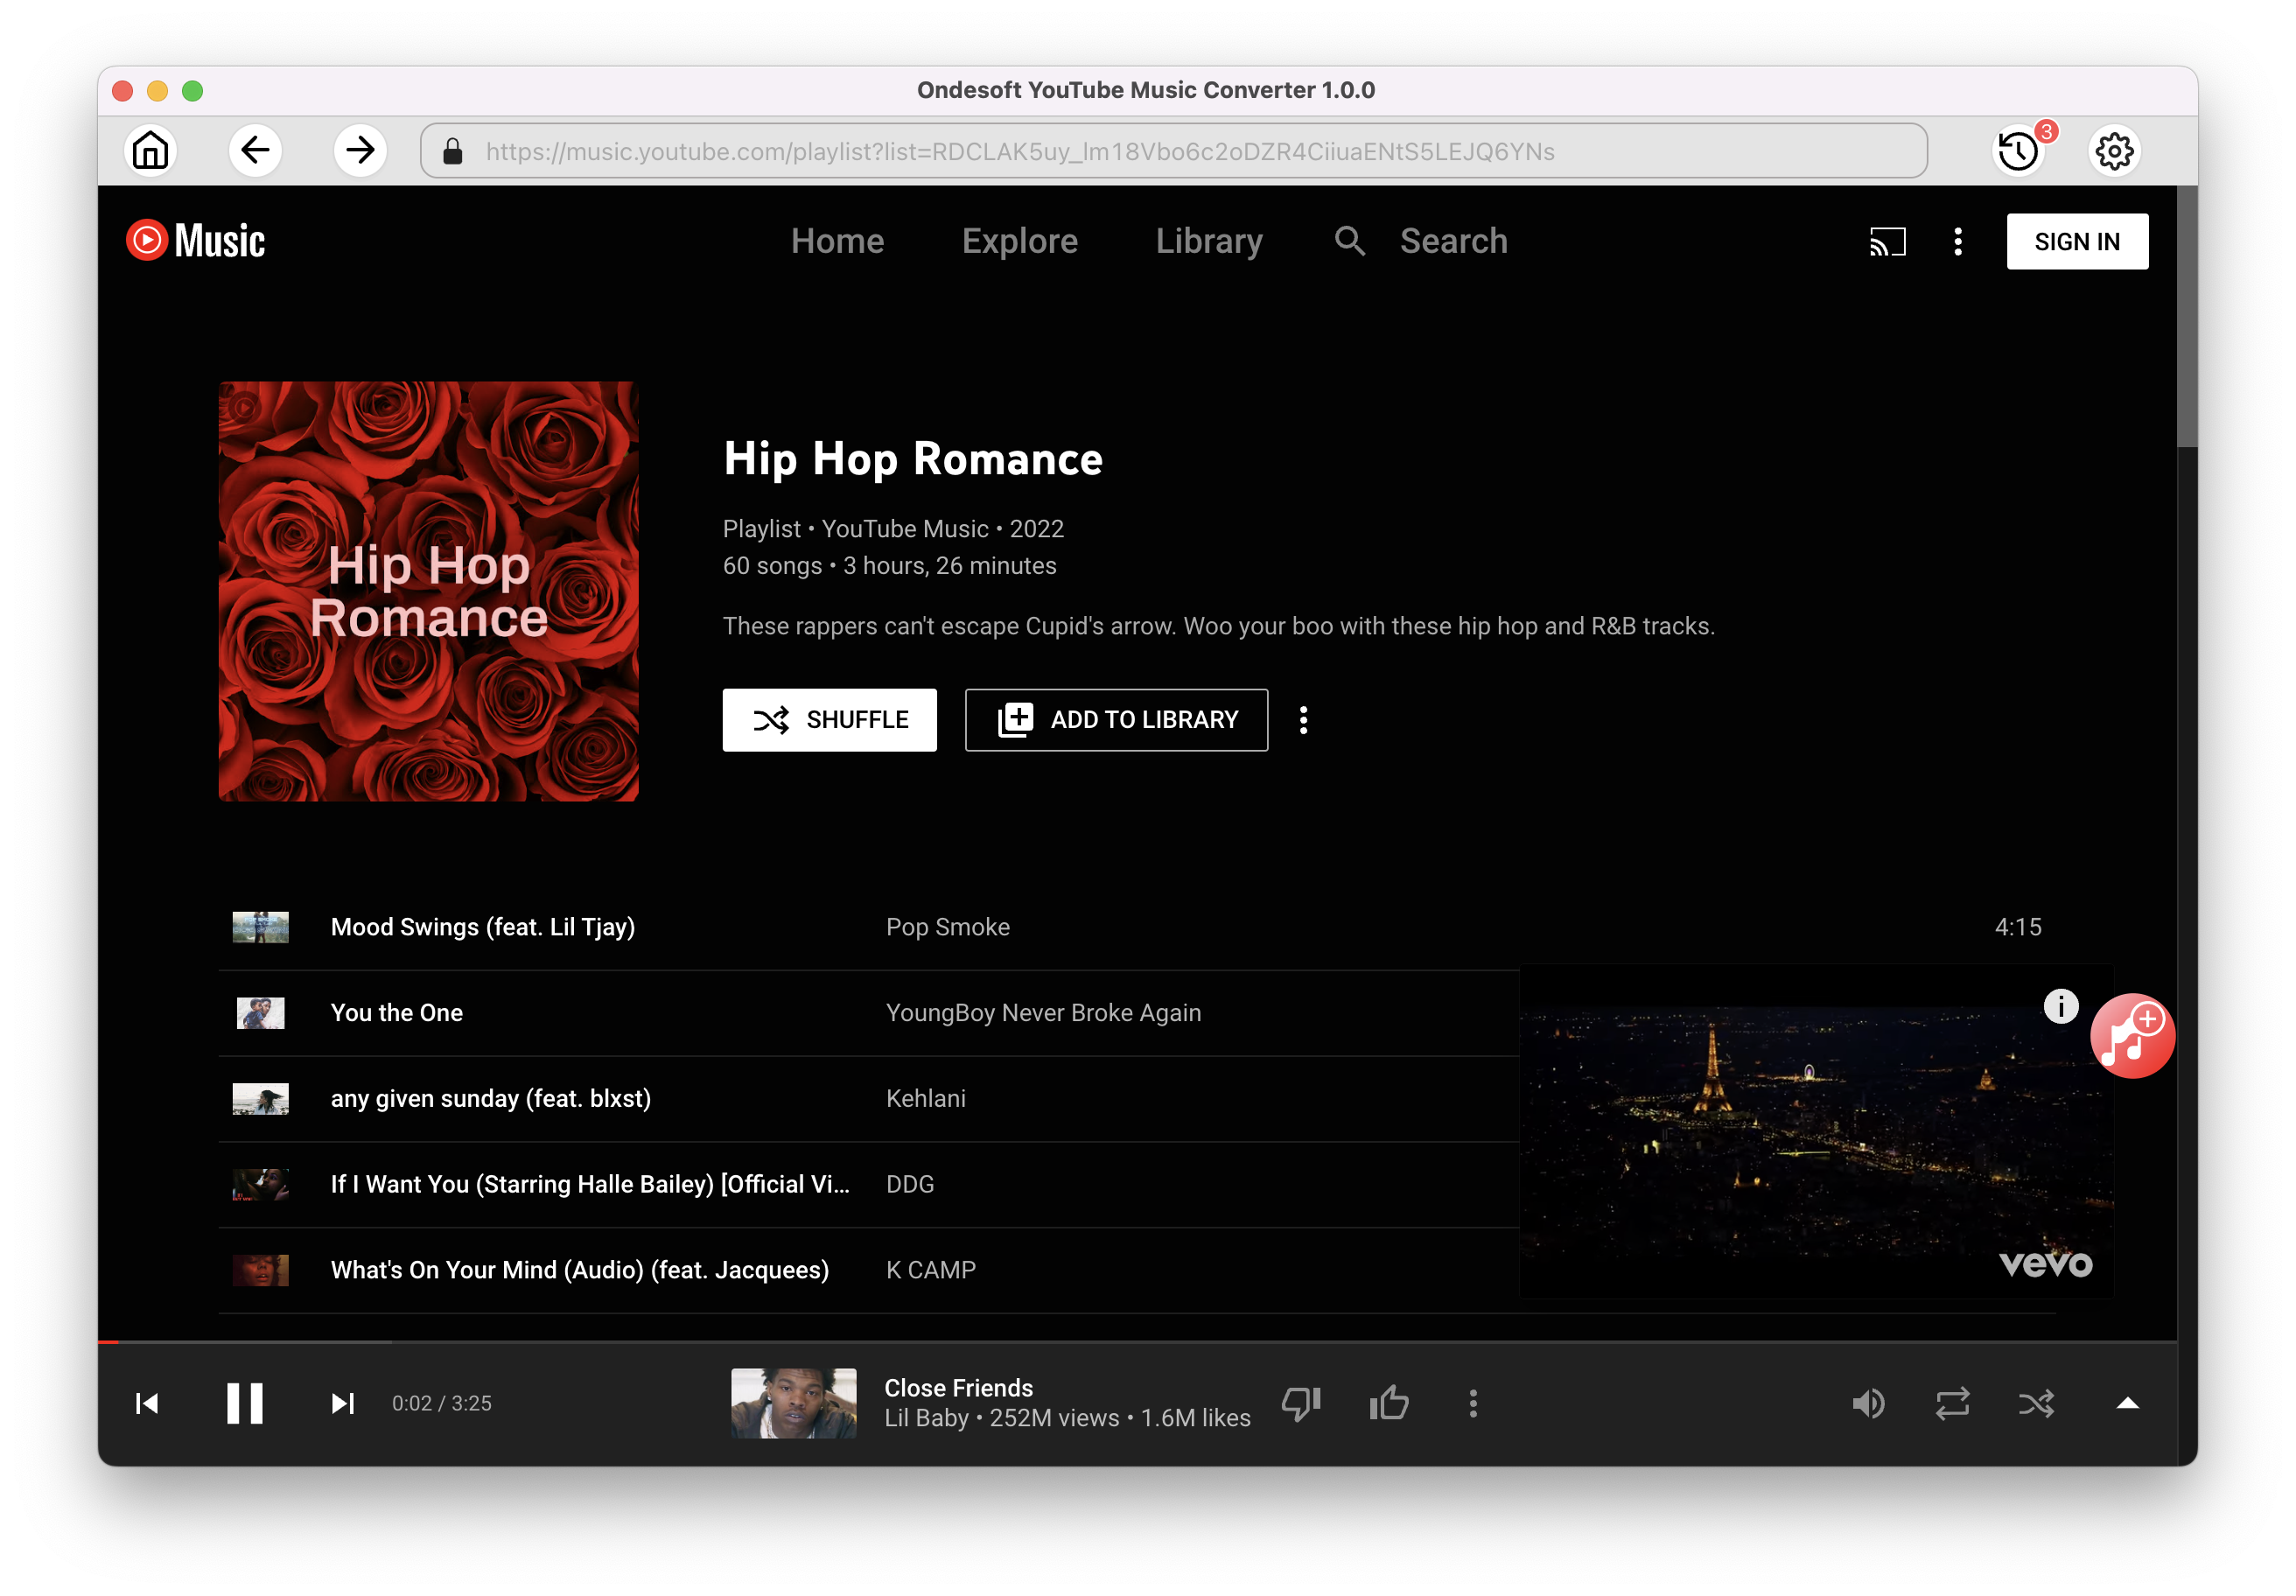Select the Explore tab

(1018, 242)
